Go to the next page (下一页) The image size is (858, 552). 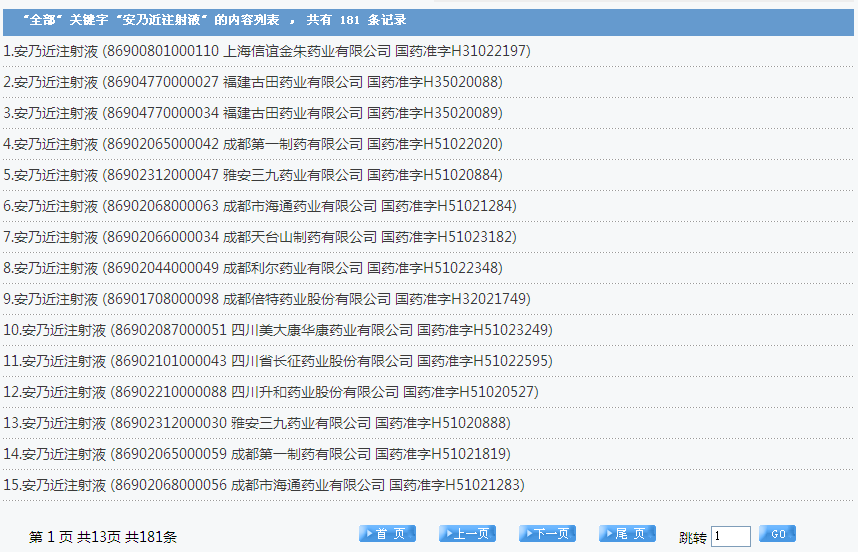coord(547,534)
